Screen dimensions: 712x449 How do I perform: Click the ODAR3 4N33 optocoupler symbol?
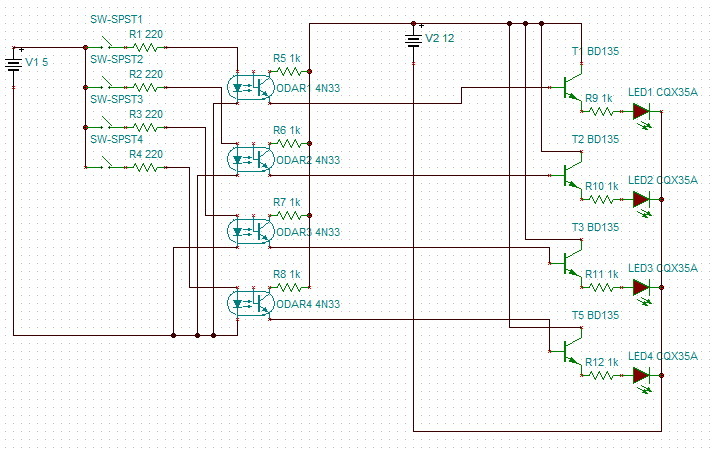[x=251, y=231]
